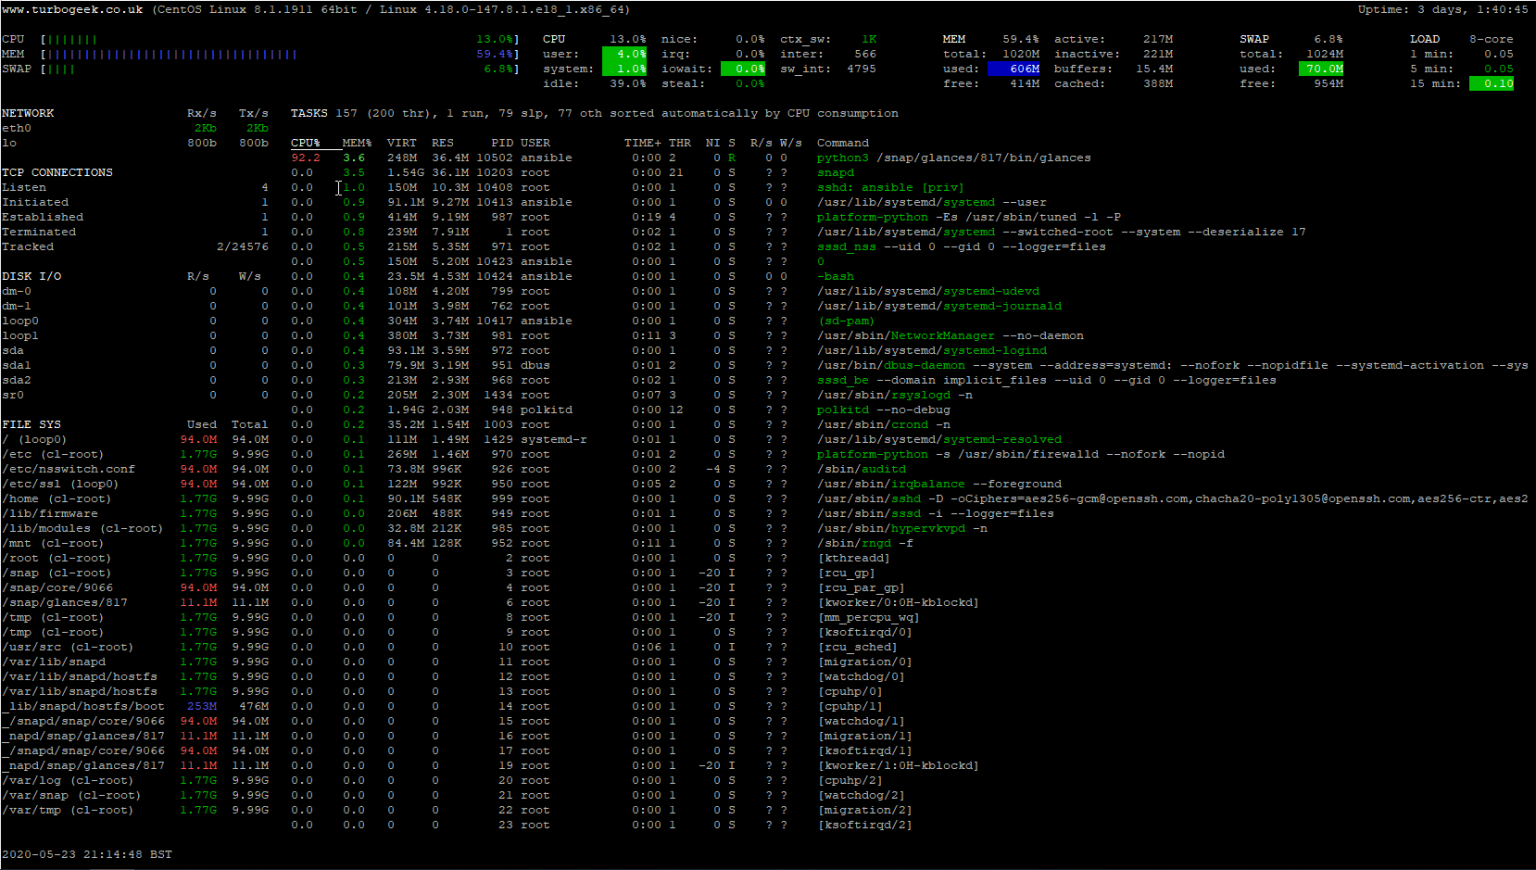Select the crond -n process

884,424
